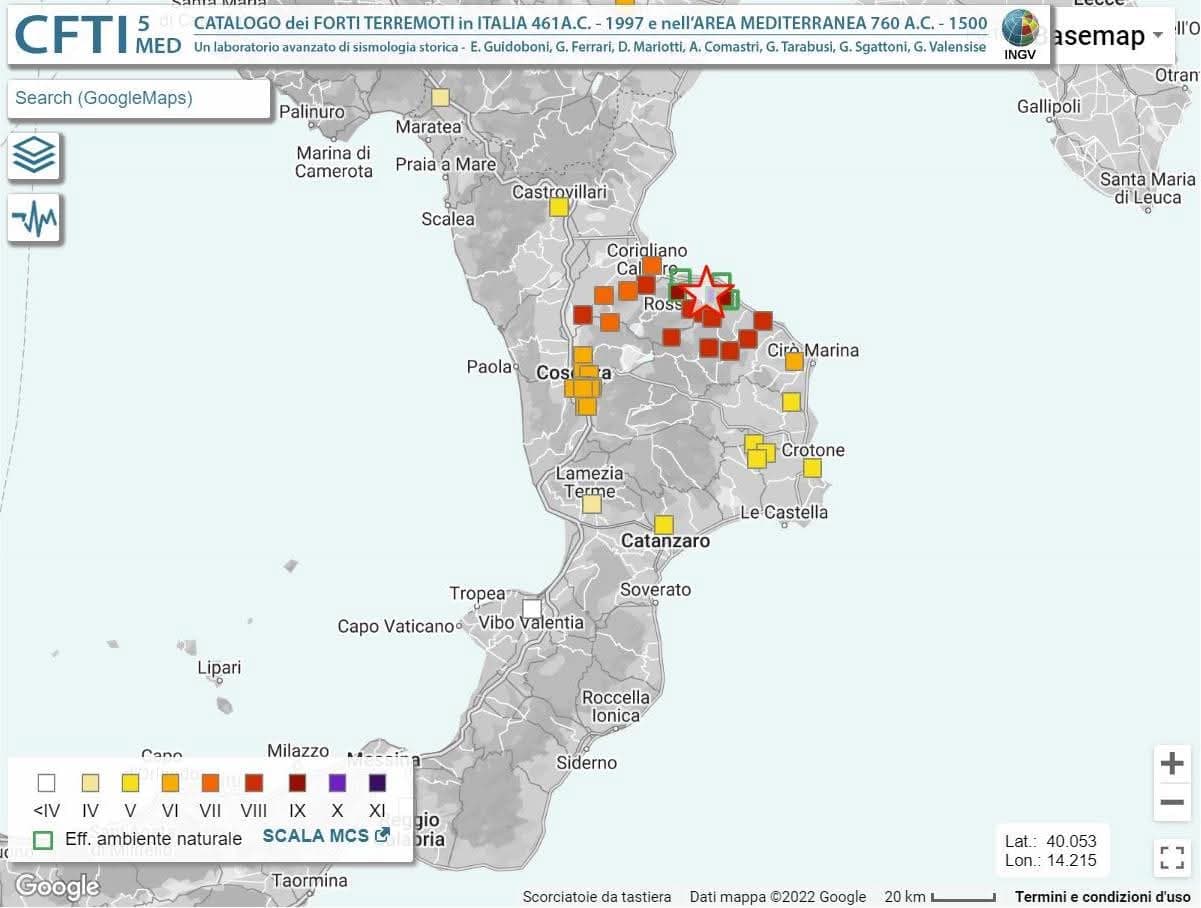Open the map layers panel icon
Image resolution: width=1201 pixels, height=908 pixels.
pyautogui.click(x=34, y=155)
